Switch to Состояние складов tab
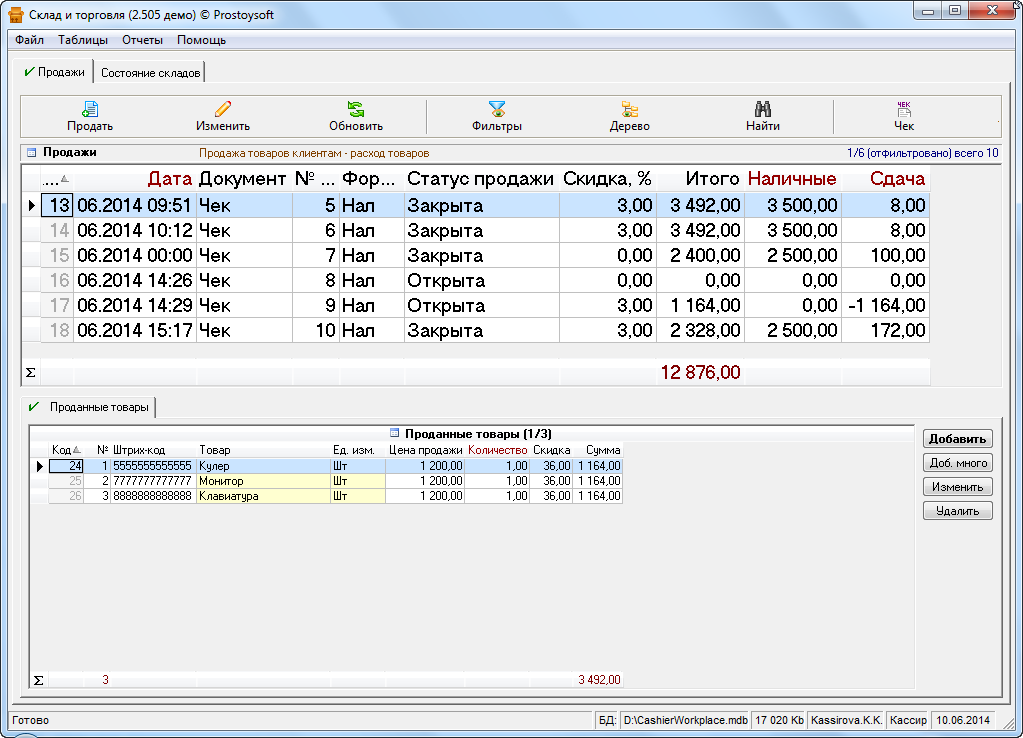 [150, 73]
